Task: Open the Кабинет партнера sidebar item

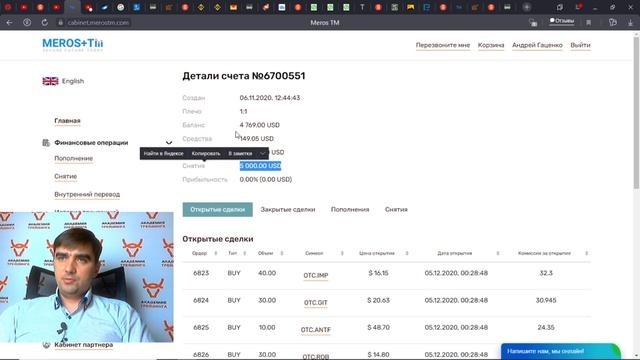Action: click(84, 345)
